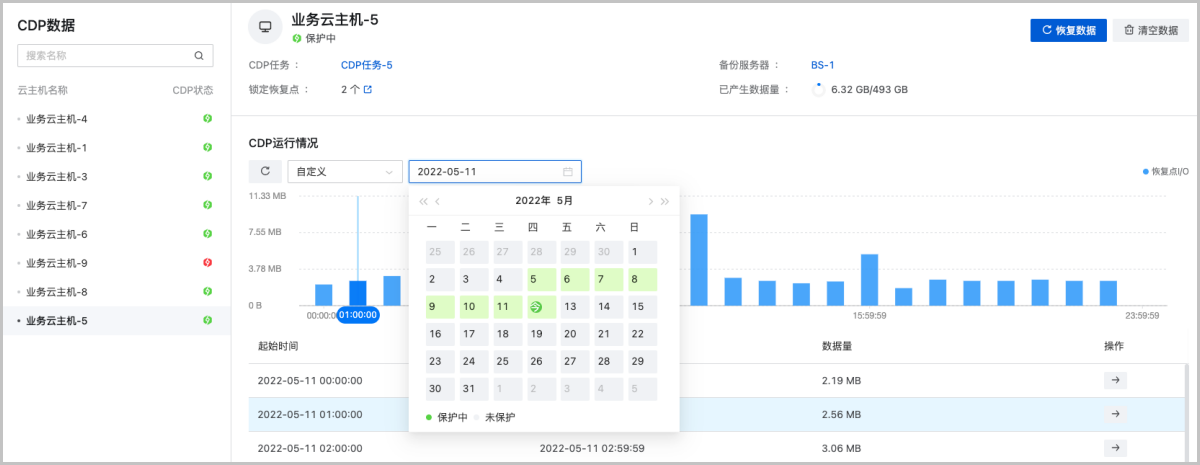Click the arrow icon for the 3.06 MB row
The width and height of the screenshot is (1200, 465).
click(x=1115, y=447)
